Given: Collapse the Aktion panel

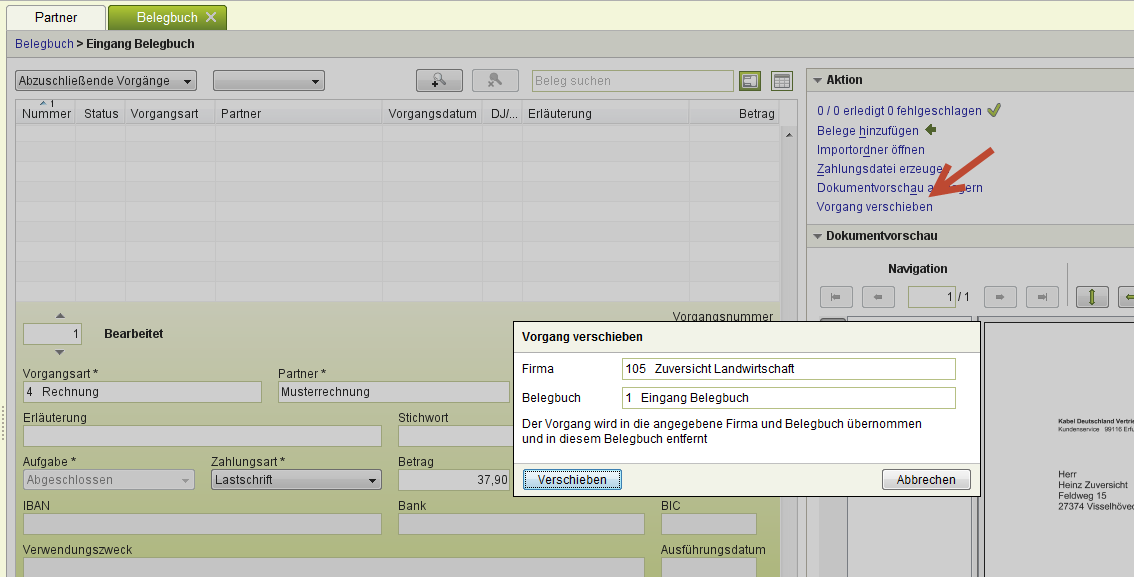Looking at the screenshot, I should (x=816, y=80).
